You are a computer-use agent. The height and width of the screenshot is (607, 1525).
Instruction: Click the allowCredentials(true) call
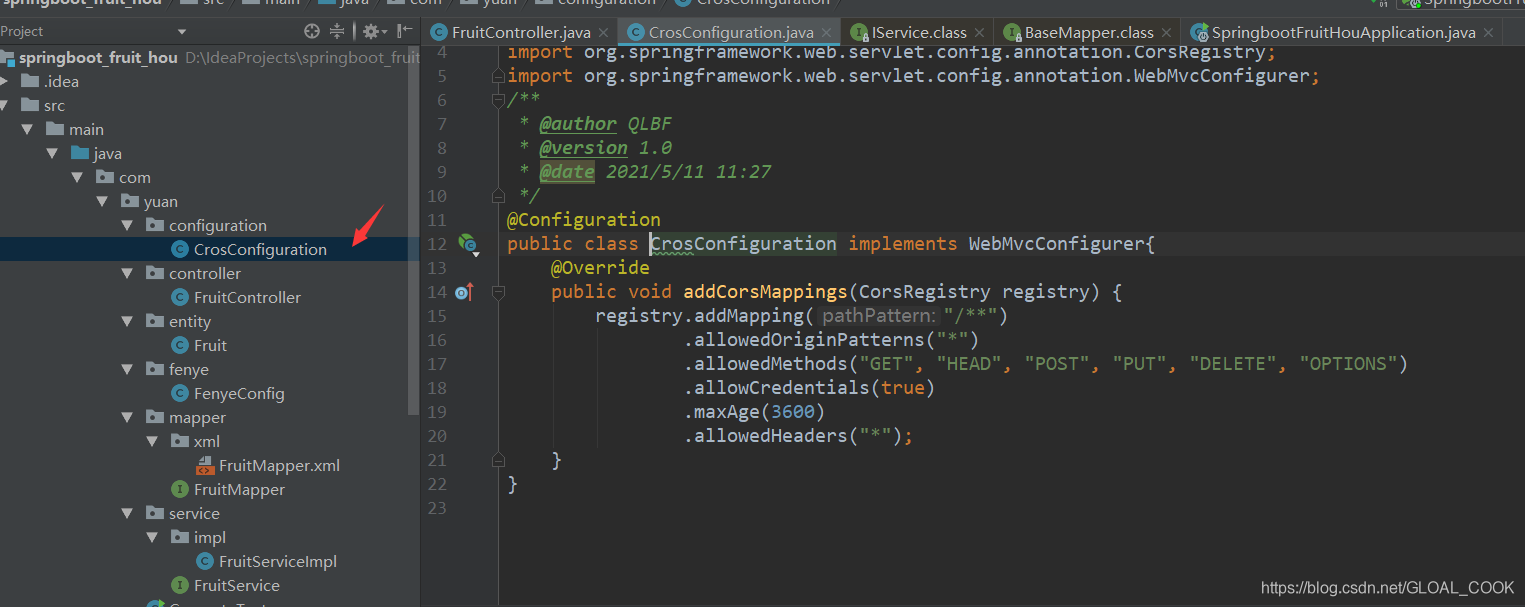pyautogui.click(x=809, y=388)
